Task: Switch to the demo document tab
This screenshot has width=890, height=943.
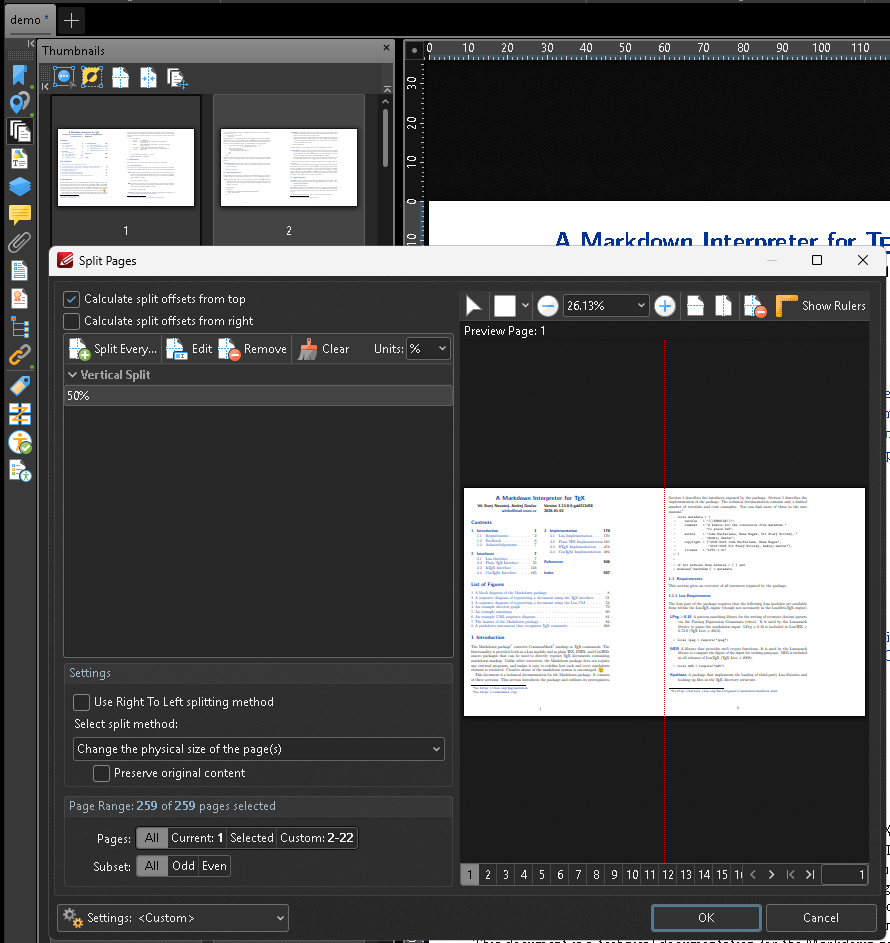Action: [28, 19]
